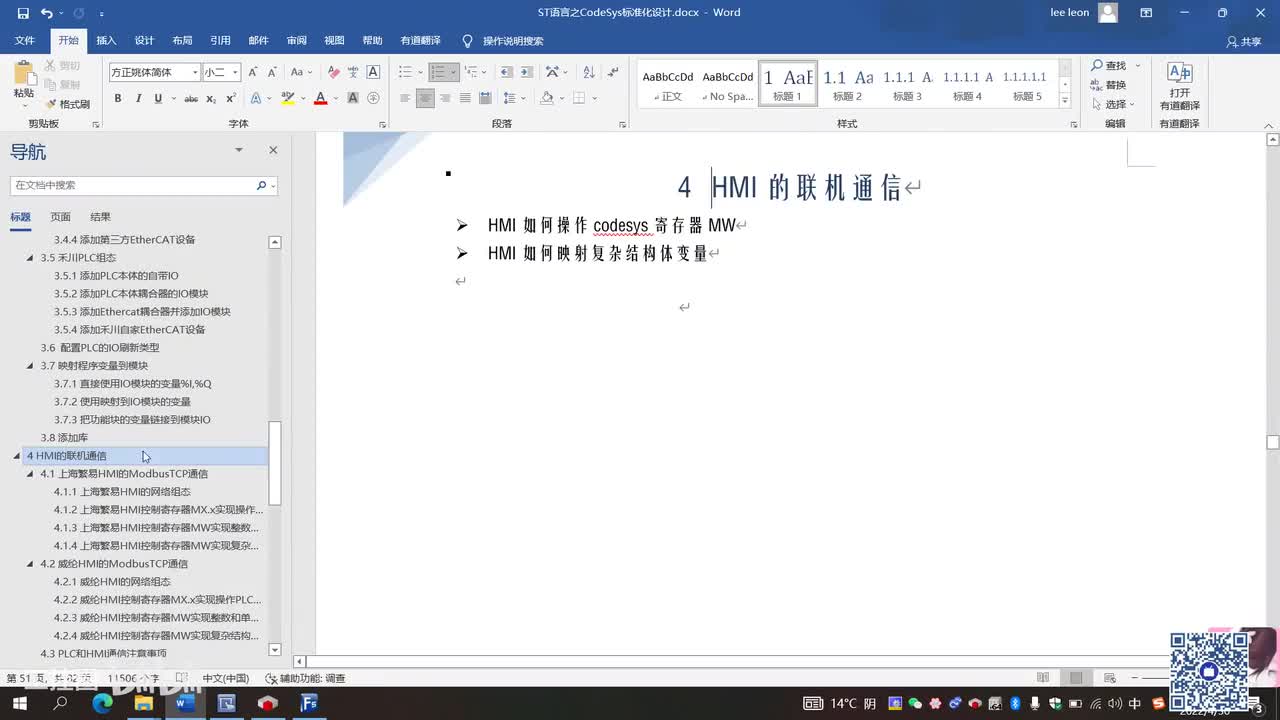
Task: Switch to 布局 ribbon tab
Action: (182, 41)
